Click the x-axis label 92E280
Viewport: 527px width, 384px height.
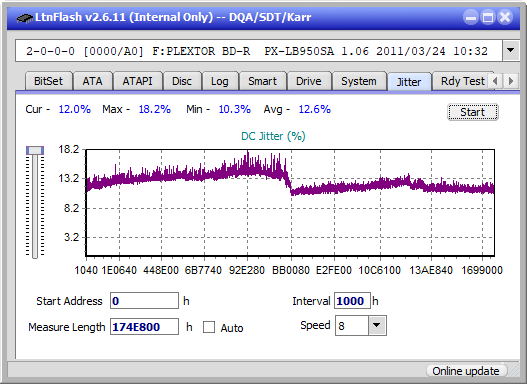247,270
